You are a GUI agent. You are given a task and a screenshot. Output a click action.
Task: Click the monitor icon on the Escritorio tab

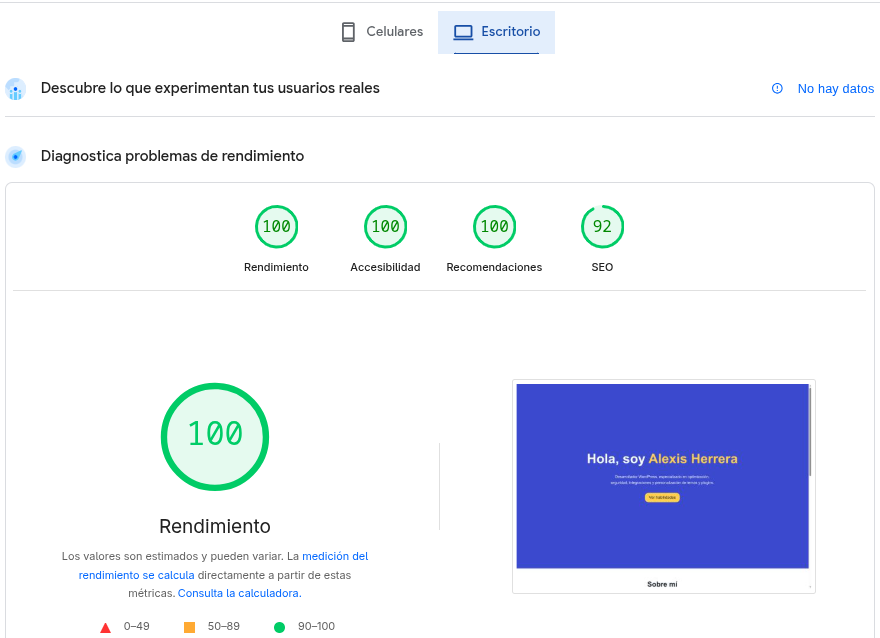[x=463, y=31]
